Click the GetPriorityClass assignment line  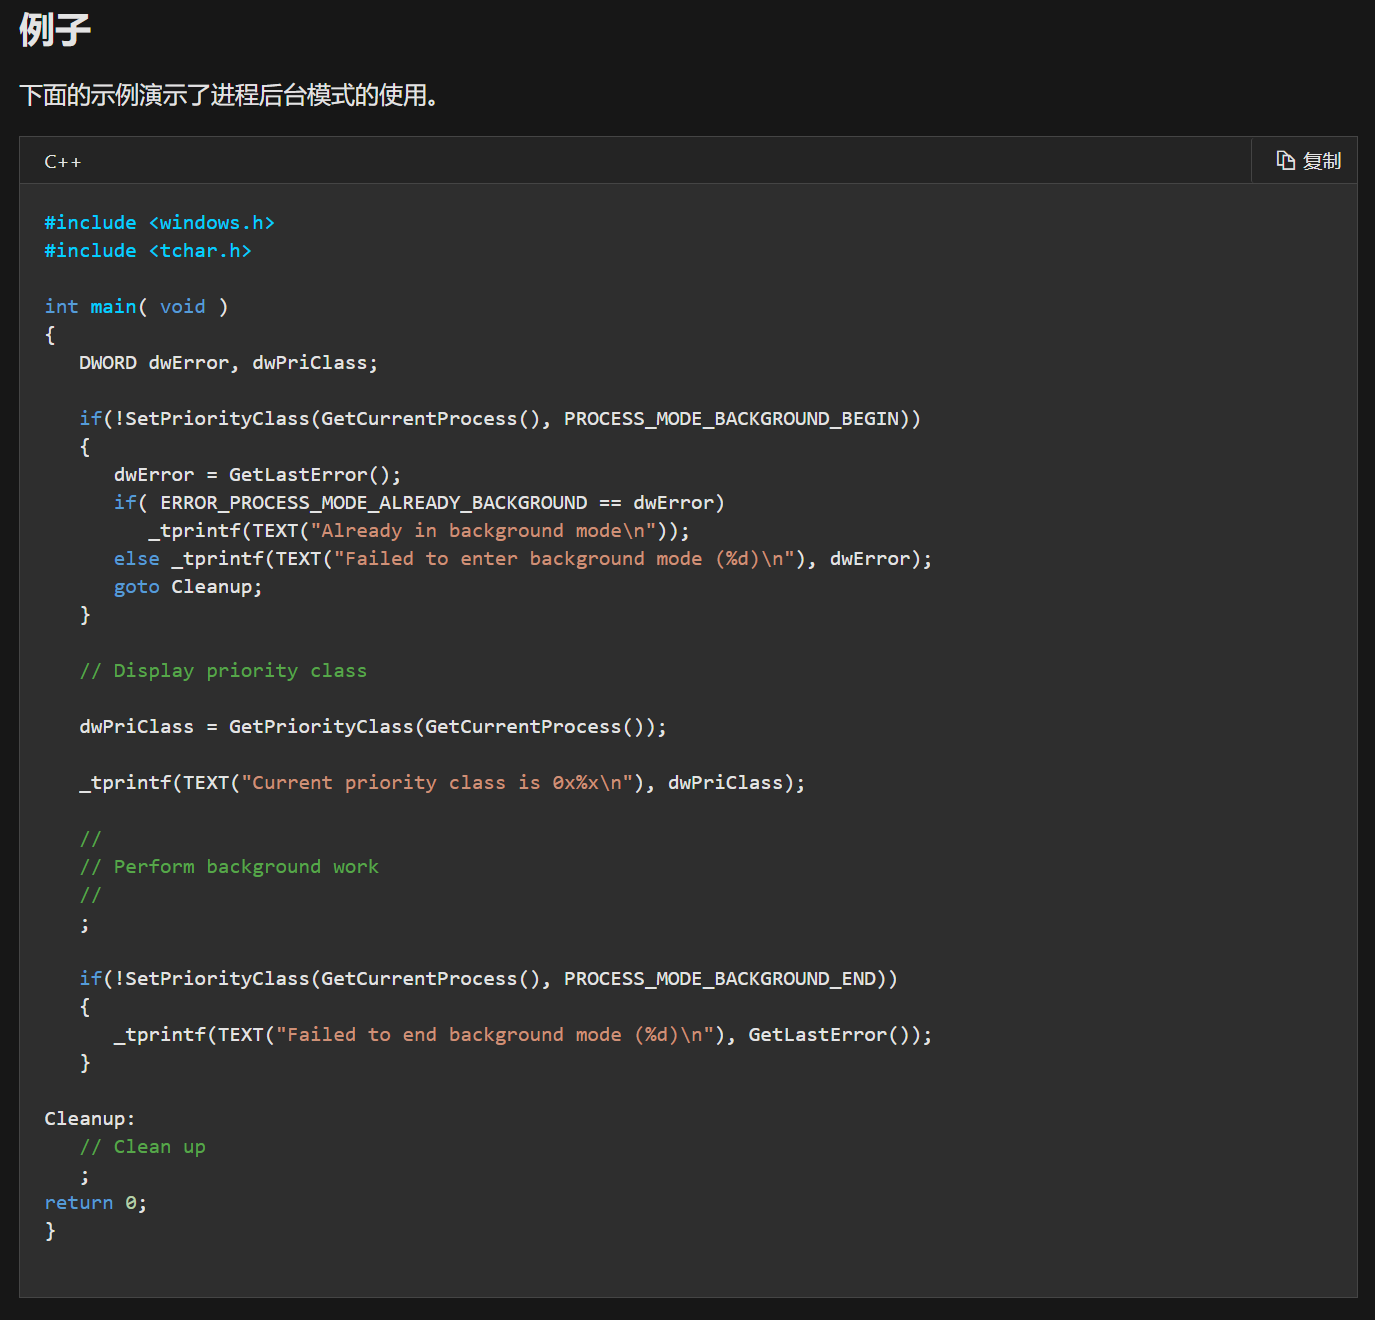point(372,727)
